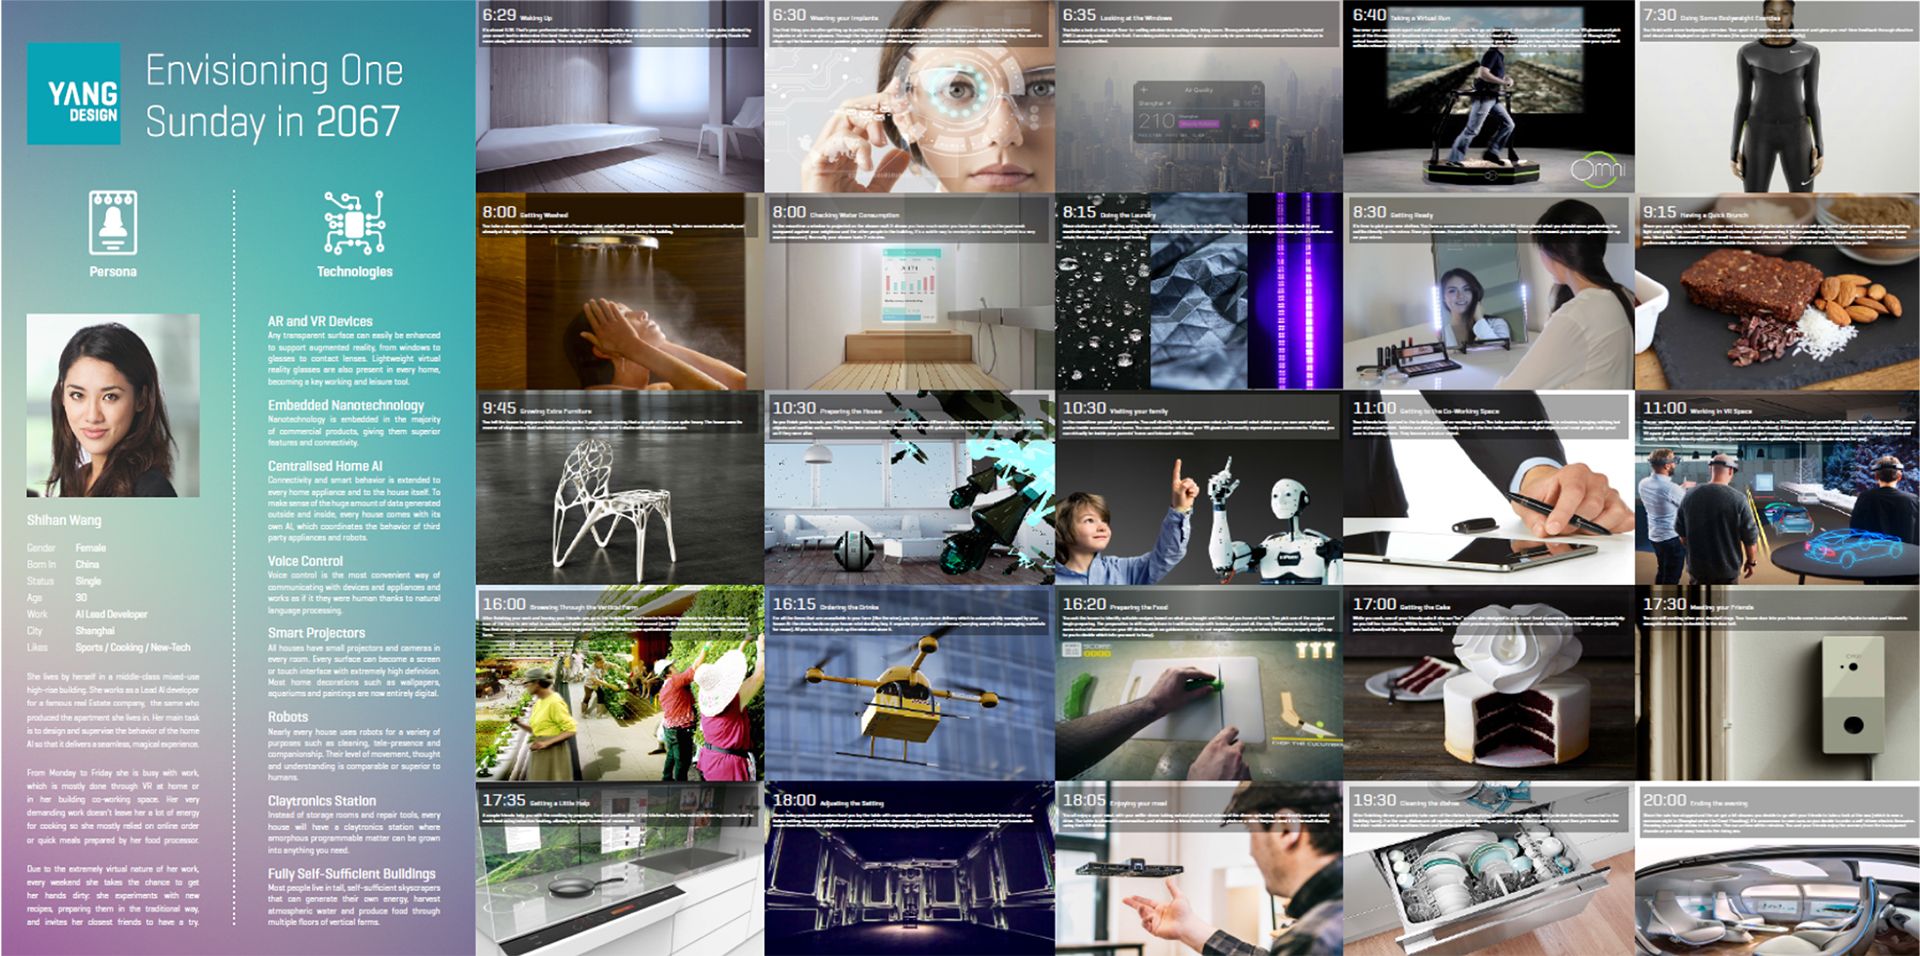Screen dimensions: 1920x956
Task: Click the Fully Self-Sufficient Buildings heading
Action: coord(352,874)
